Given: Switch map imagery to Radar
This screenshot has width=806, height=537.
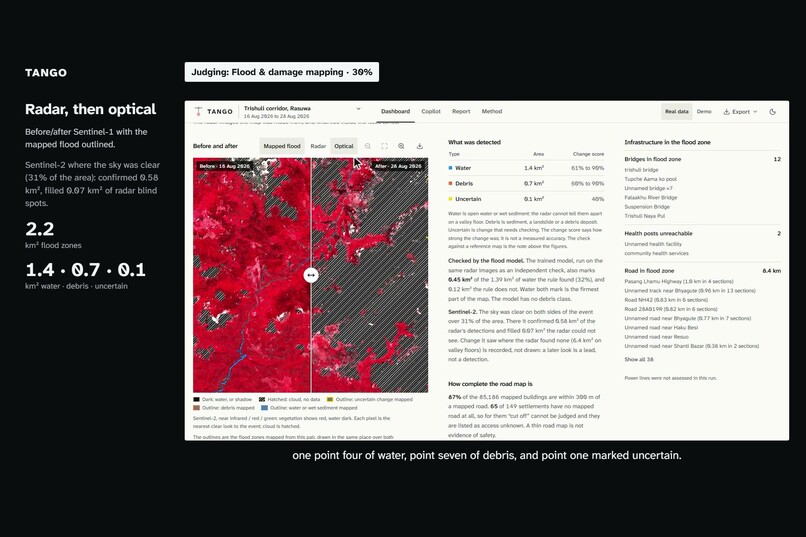Looking at the screenshot, I should pyautogui.click(x=318, y=146).
